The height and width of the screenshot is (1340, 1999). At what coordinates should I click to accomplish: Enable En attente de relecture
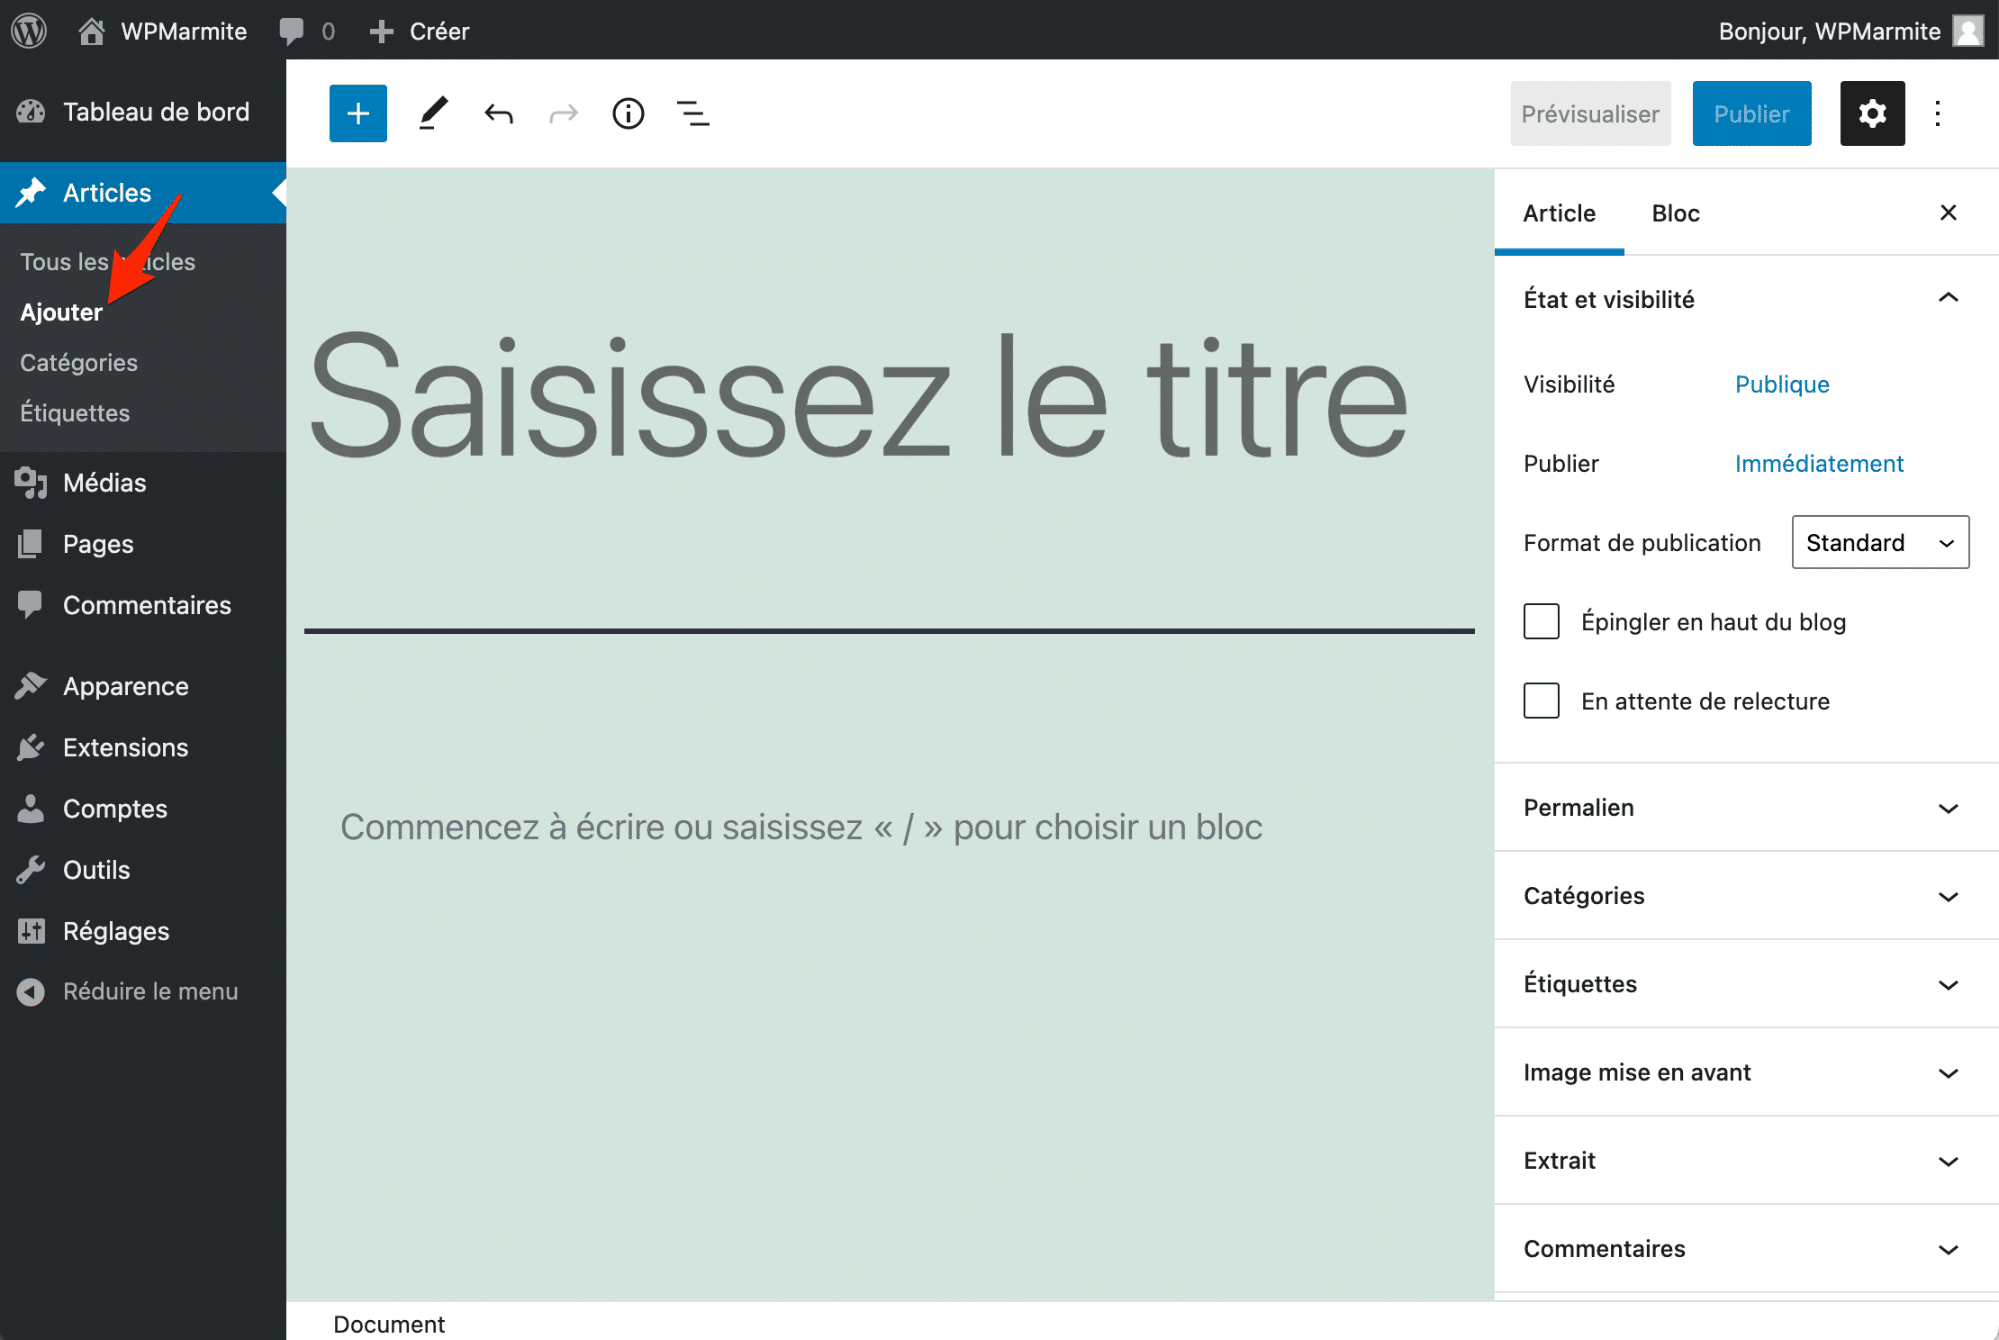[1541, 700]
